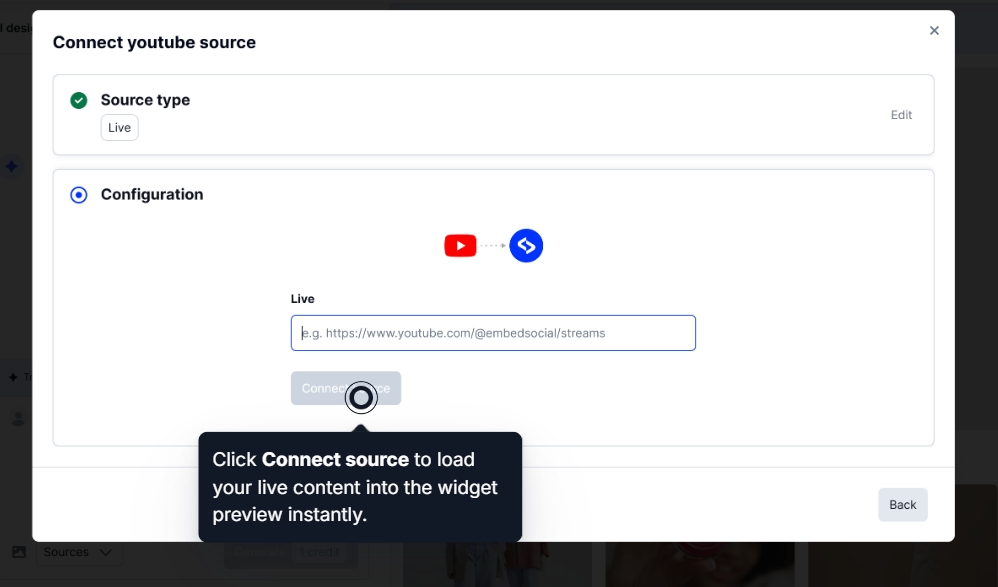The image size is (998, 587).
Task: Click the Connect source button
Action: 345,388
